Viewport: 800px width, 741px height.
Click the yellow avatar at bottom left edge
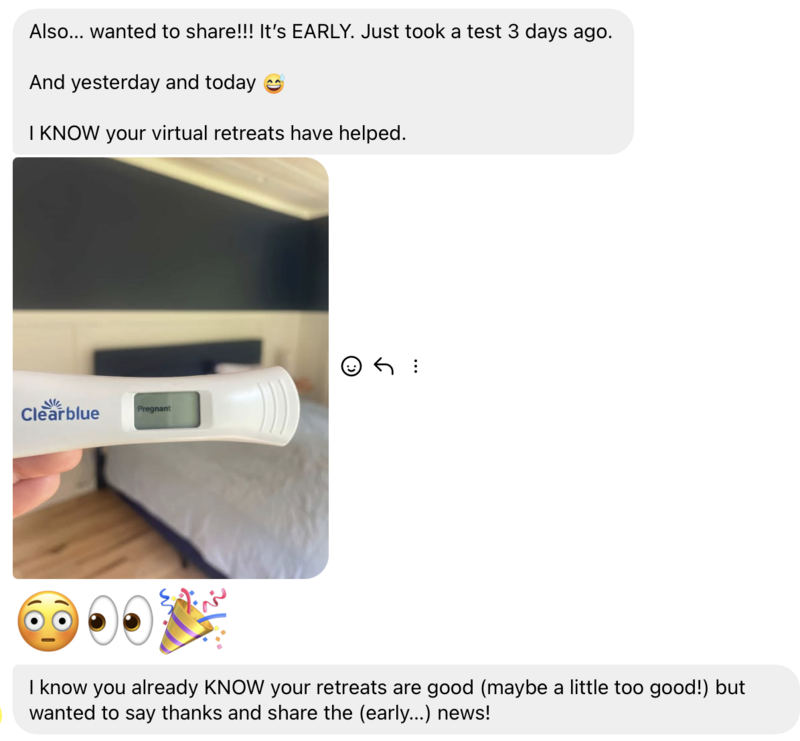coord(1,715)
